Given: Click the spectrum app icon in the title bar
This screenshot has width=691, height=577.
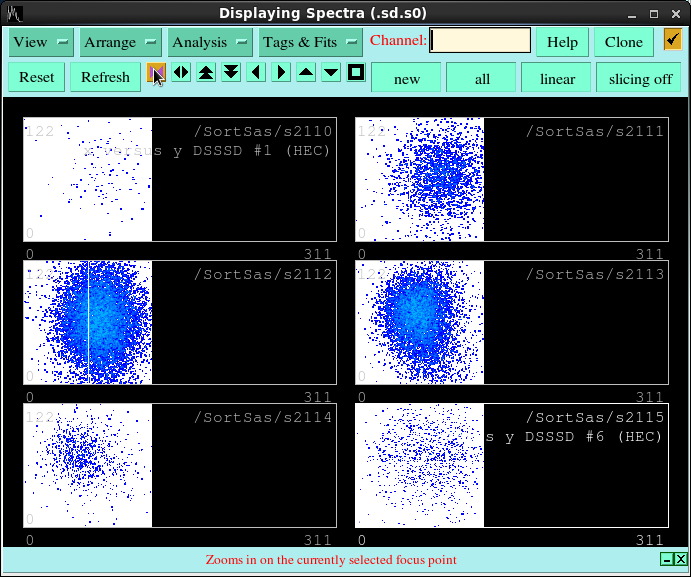Looking at the screenshot, I should [15, 13].
